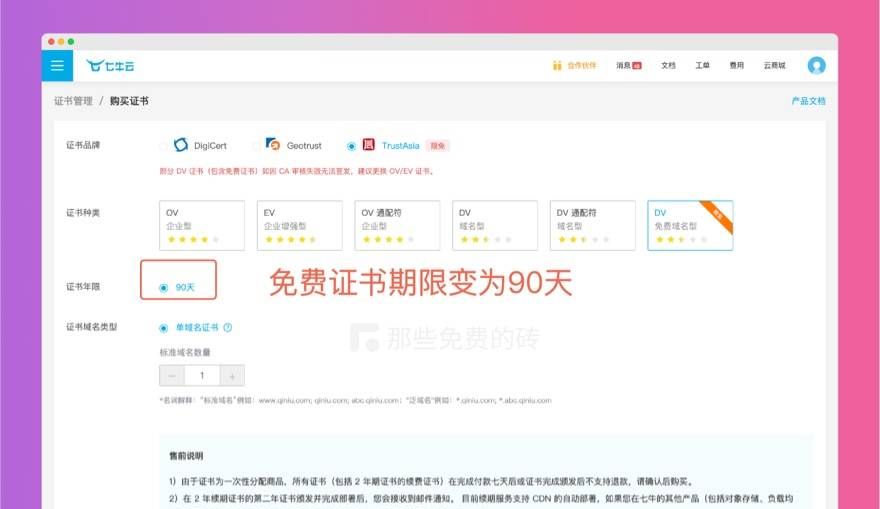
Task: Open the hamburger menu in the header
Action: 57,66
